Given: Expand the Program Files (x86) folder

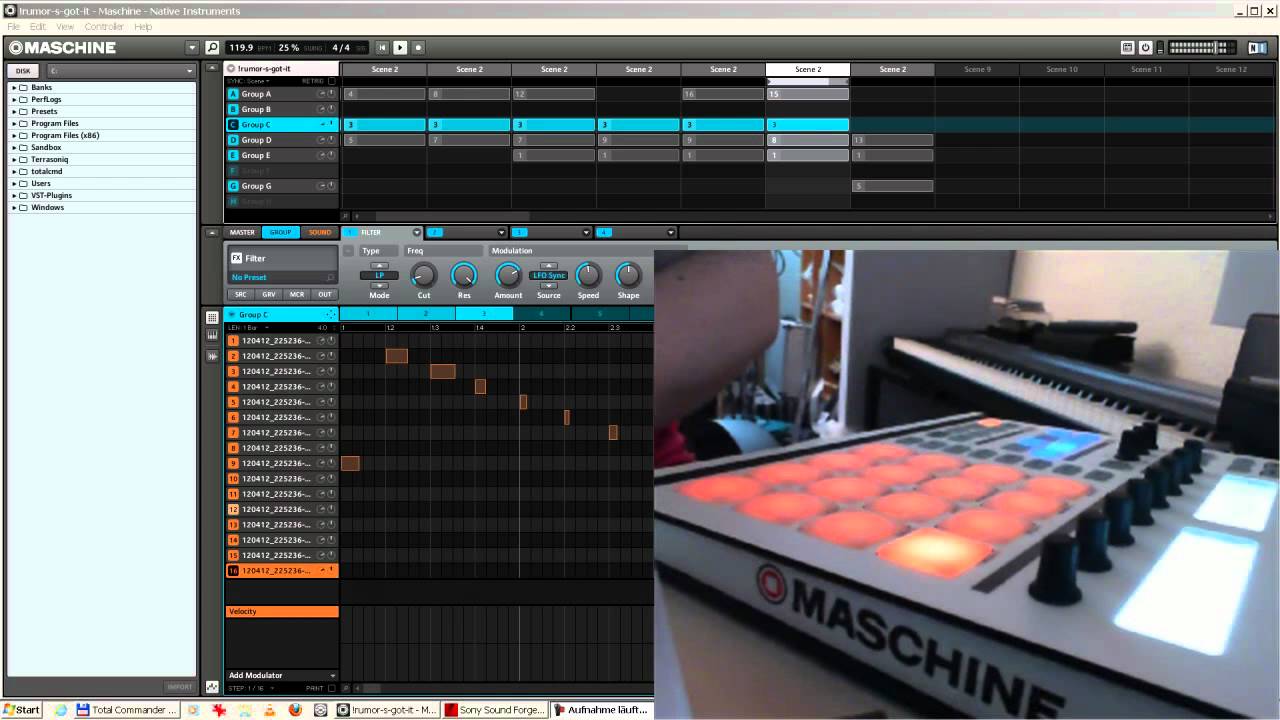Looking at the screenshot, I should (14, 135).
